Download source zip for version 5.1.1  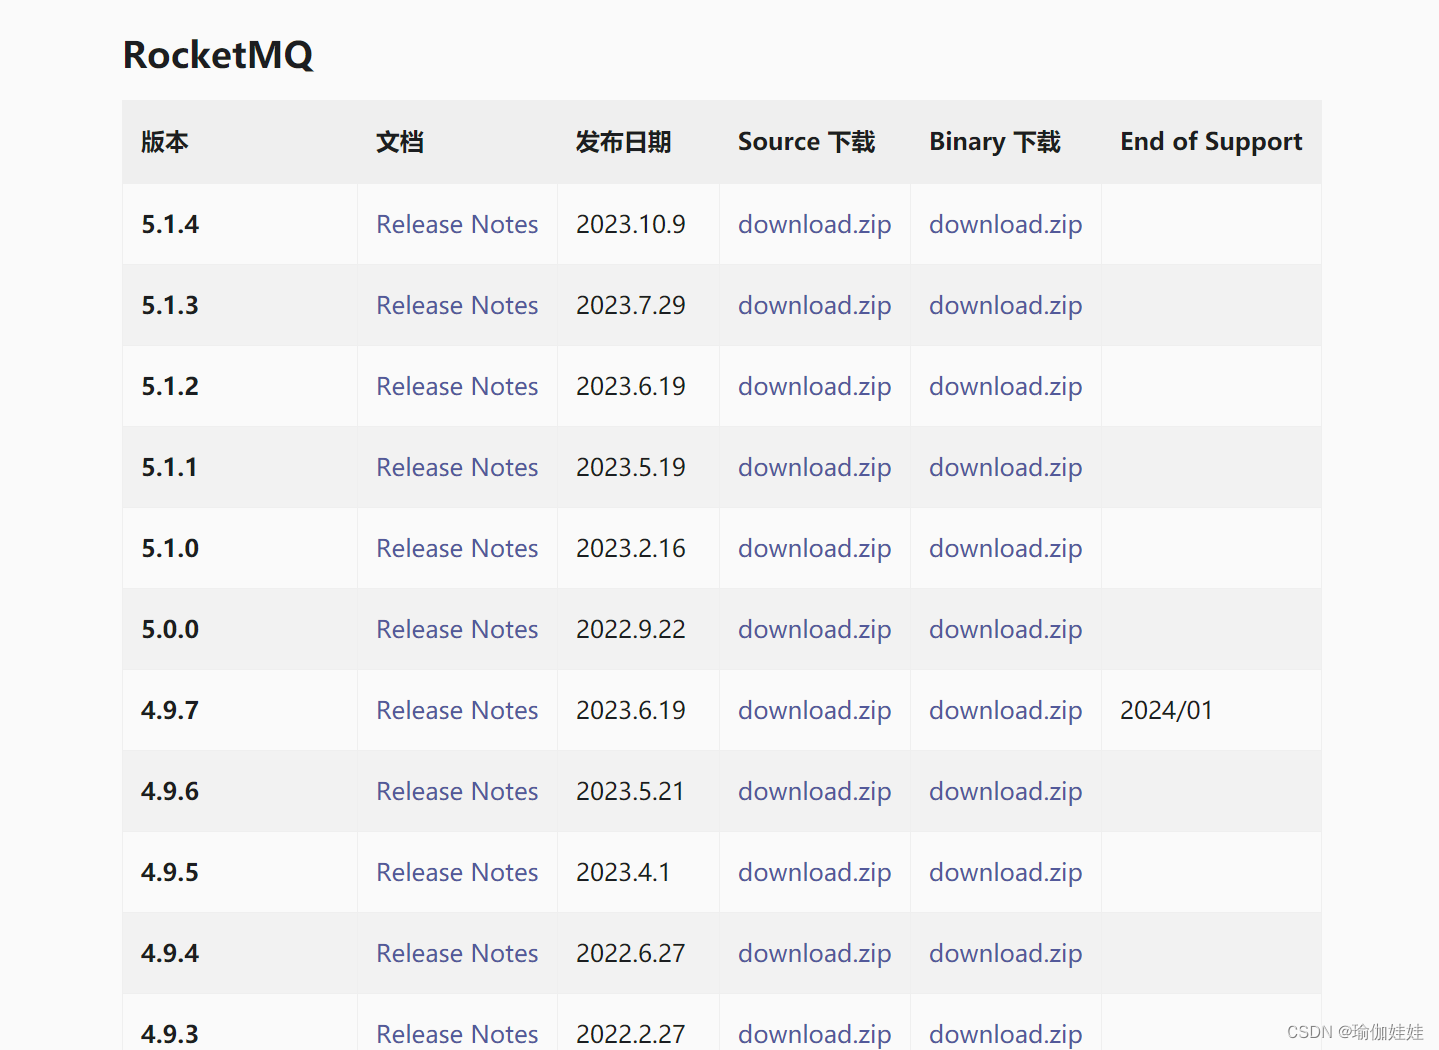[x=814, y=467]
